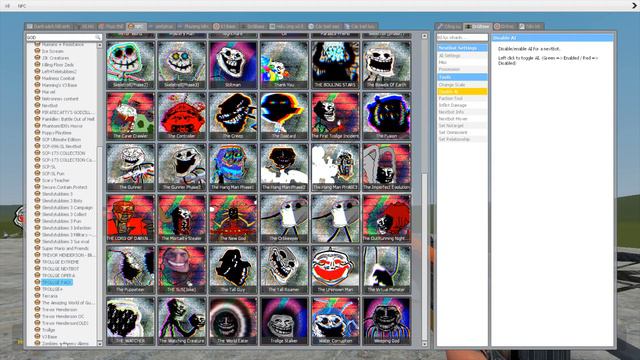
Task: Select the Faction Tool
Action: (462, 98)
